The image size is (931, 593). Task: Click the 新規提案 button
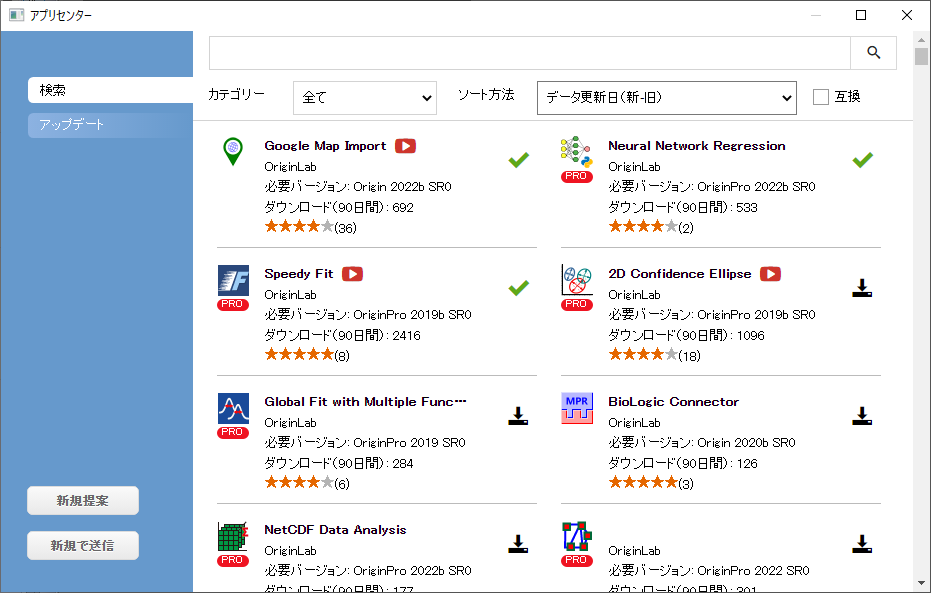(83, 501)
